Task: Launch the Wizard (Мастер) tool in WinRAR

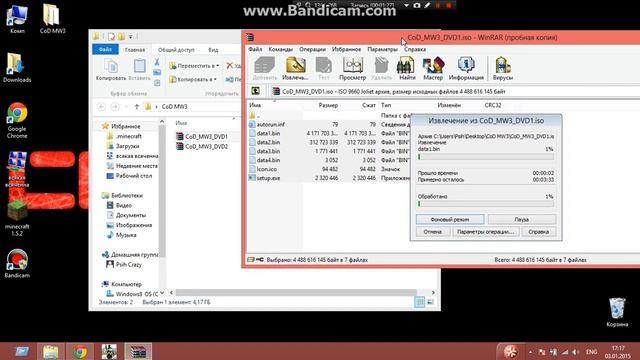Action: coord(433,68)
